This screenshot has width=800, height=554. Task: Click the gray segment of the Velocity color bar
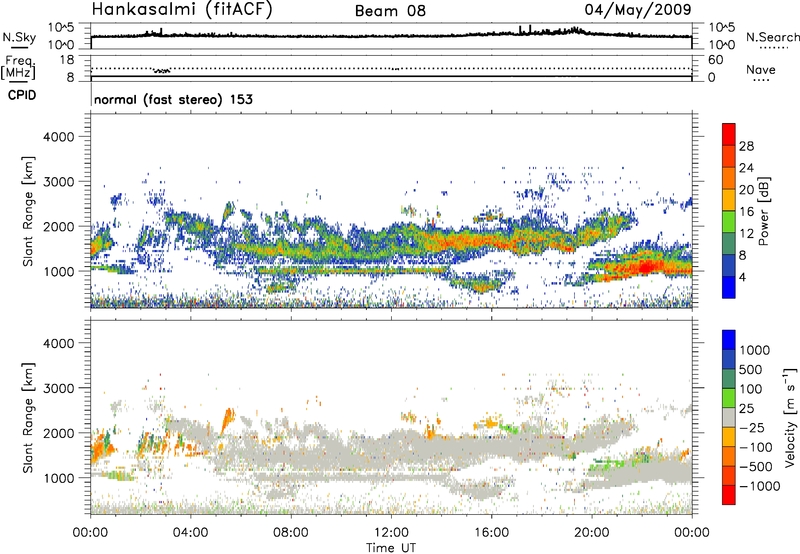point(729,418)
